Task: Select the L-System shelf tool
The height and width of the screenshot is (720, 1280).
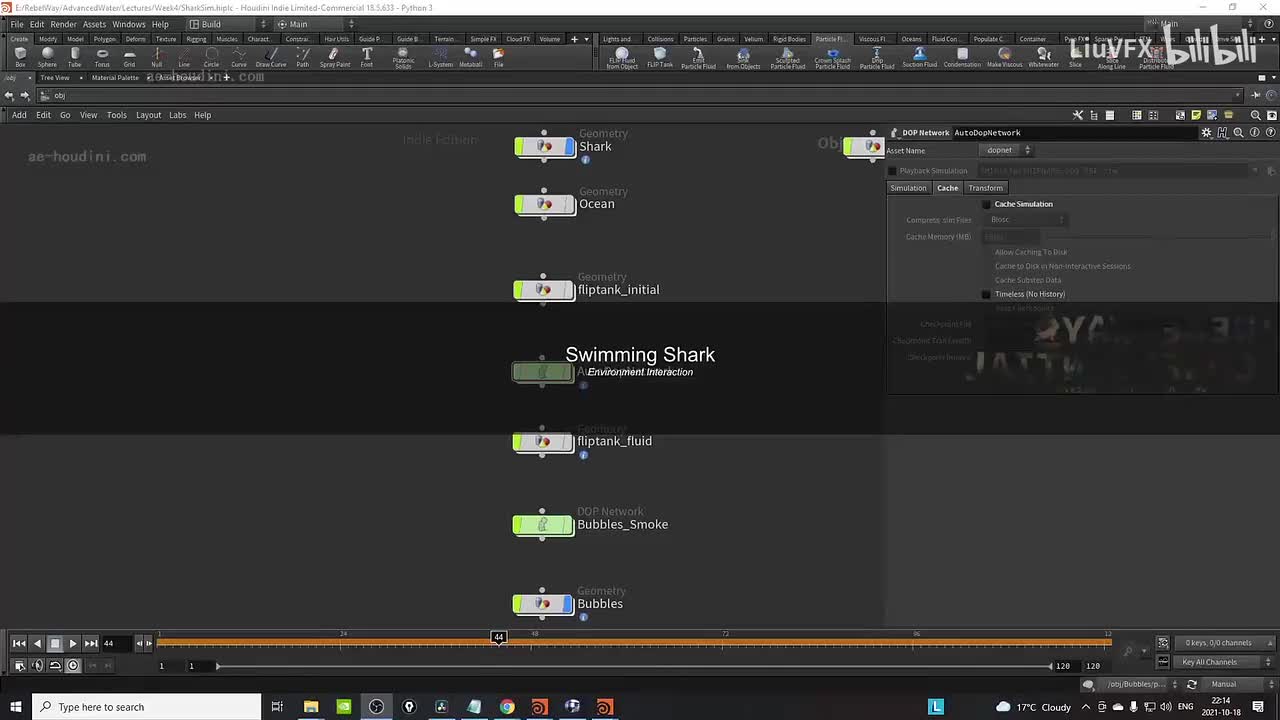Action: (x=441, y=57)
